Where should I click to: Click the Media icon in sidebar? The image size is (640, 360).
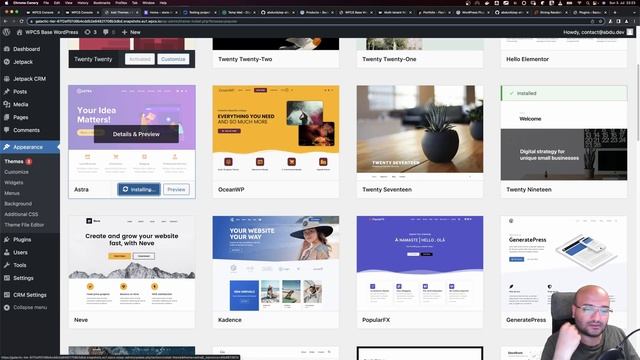pyautogui.click(x=7, y=104)
